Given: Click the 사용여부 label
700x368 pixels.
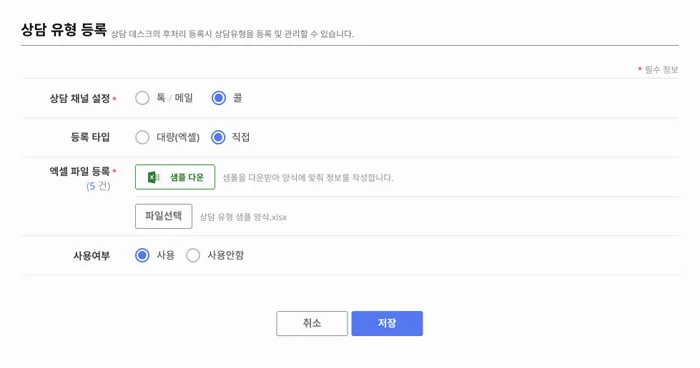Looking at the screenshot, I should [92, 255].
